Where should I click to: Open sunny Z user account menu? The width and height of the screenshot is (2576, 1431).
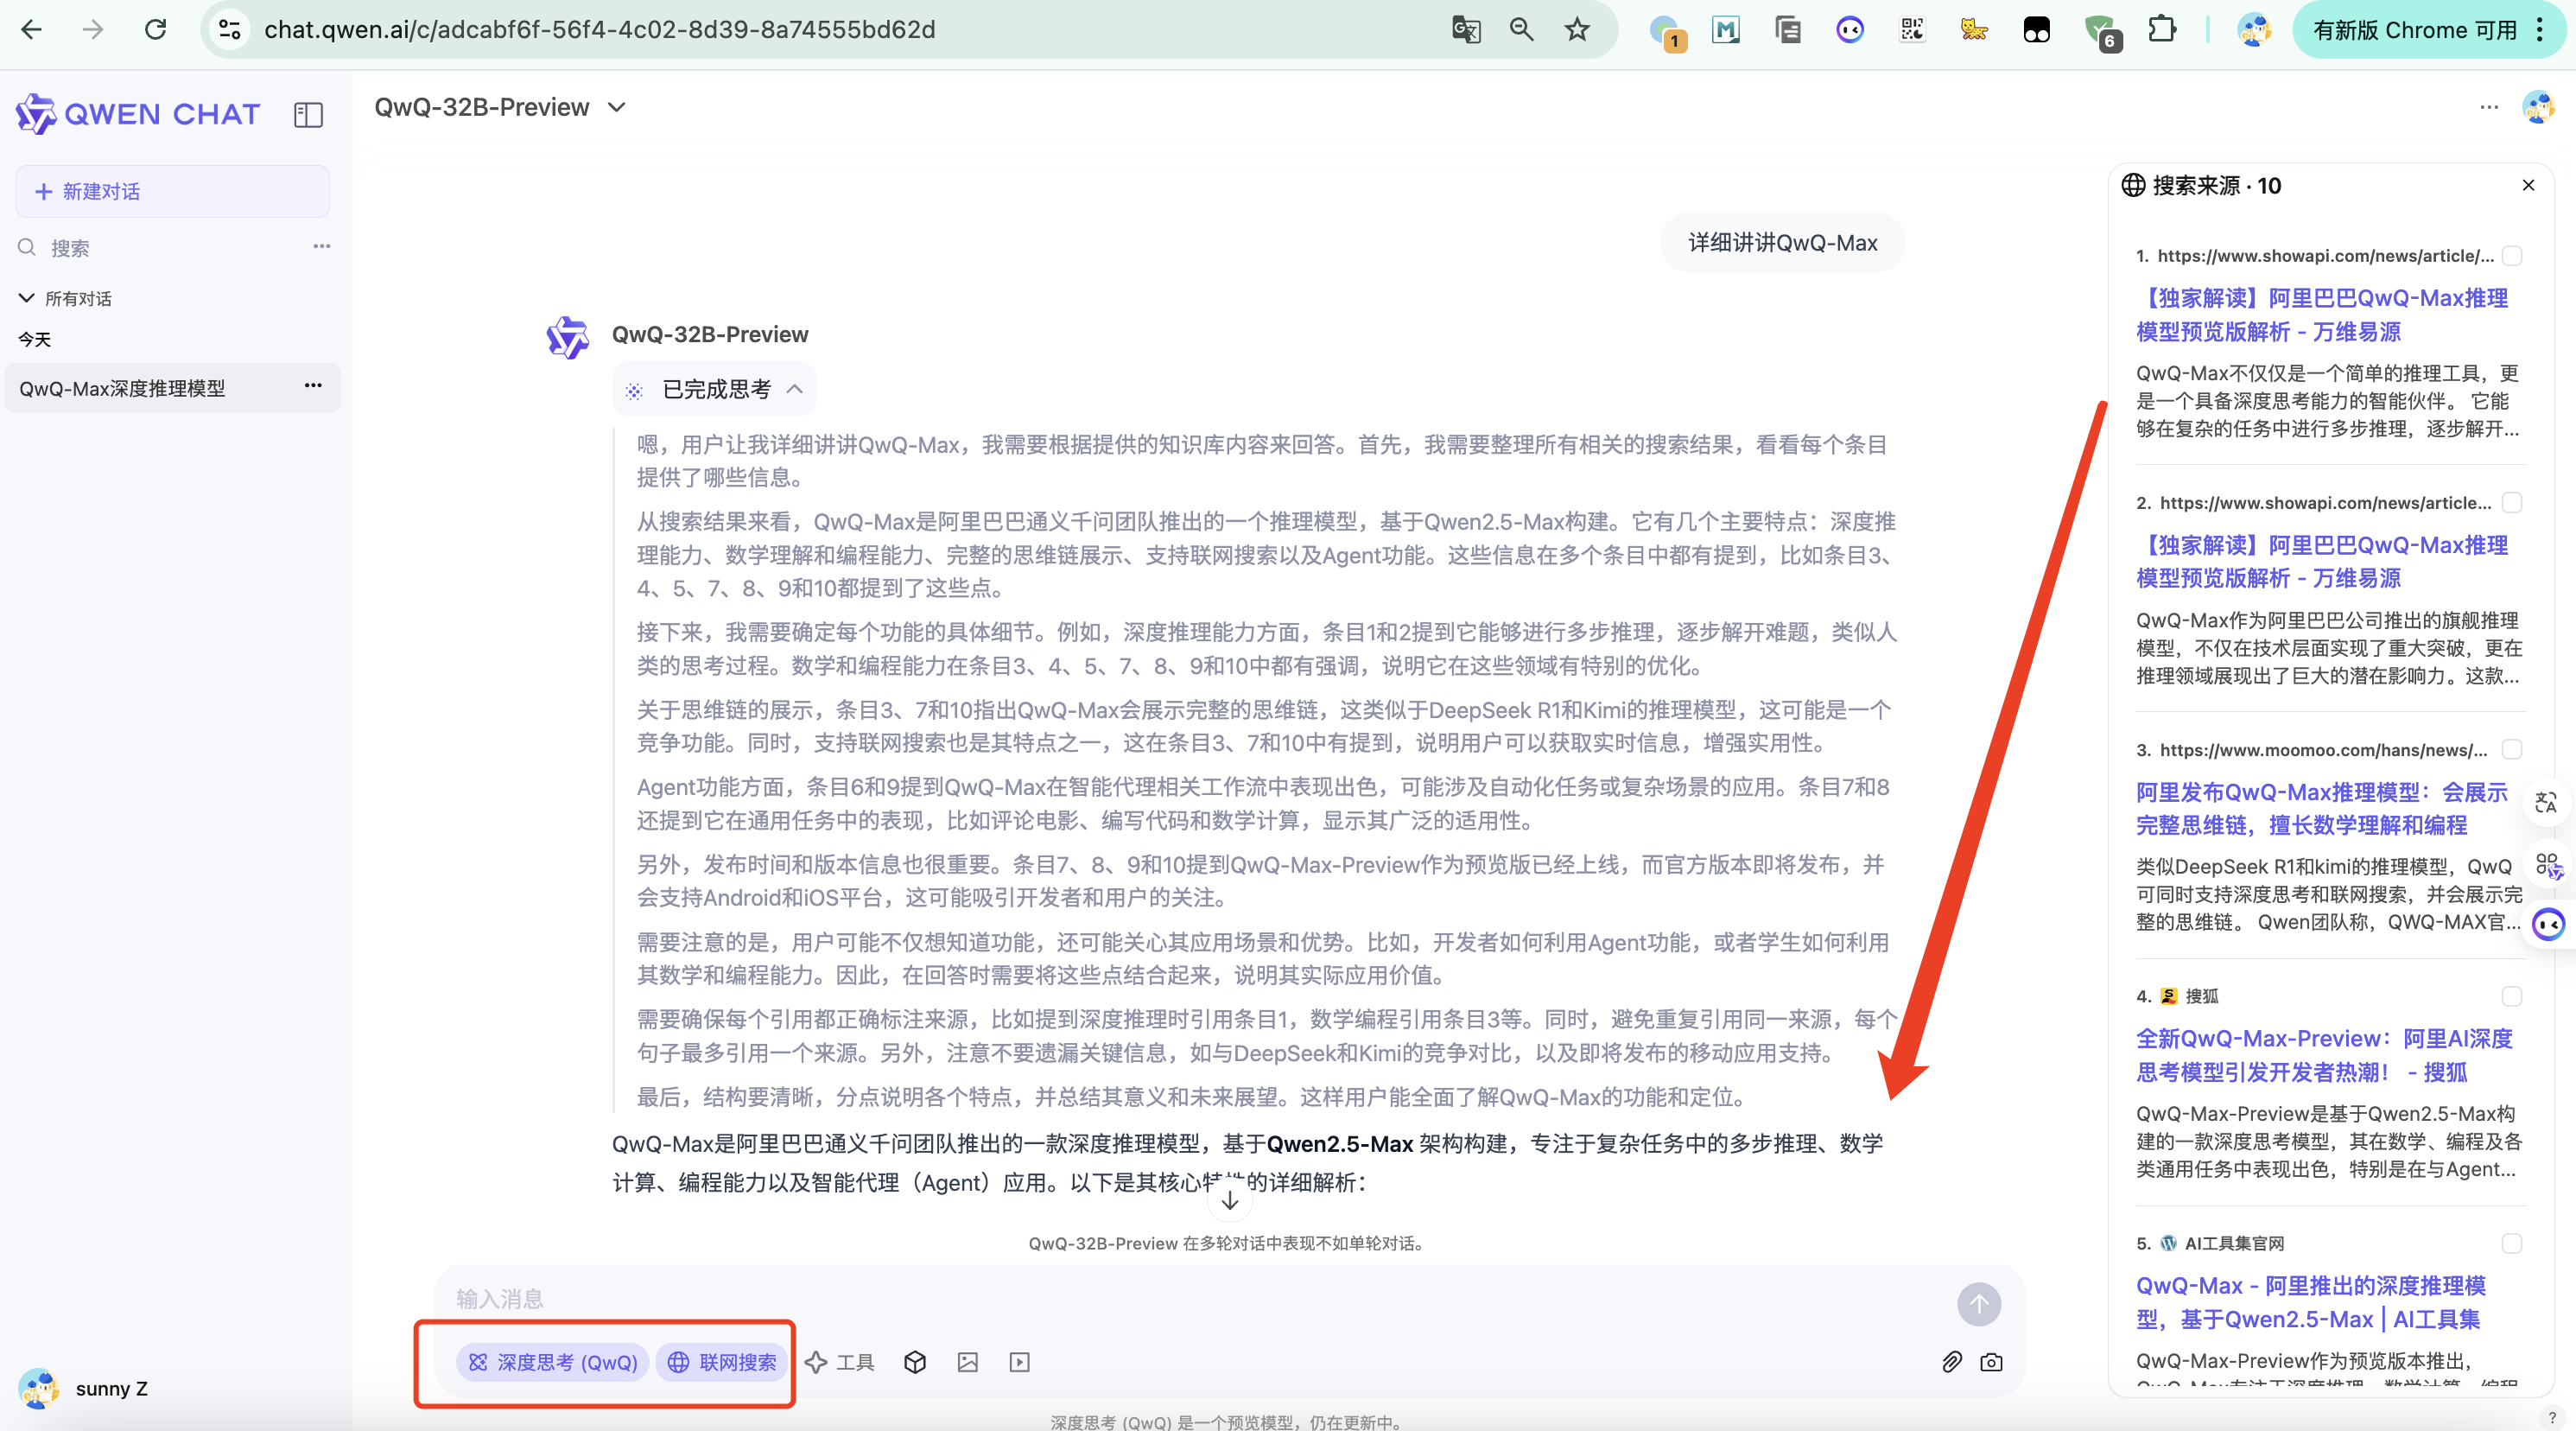84,1388
